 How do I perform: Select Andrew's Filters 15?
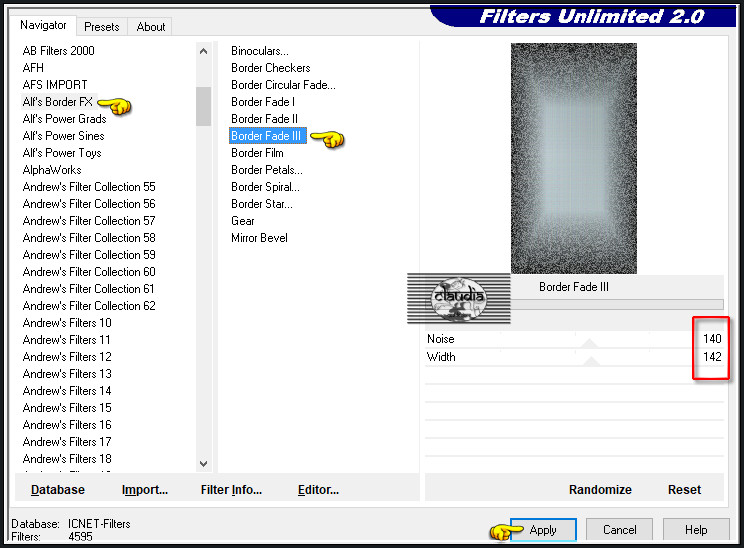point(67,408)
